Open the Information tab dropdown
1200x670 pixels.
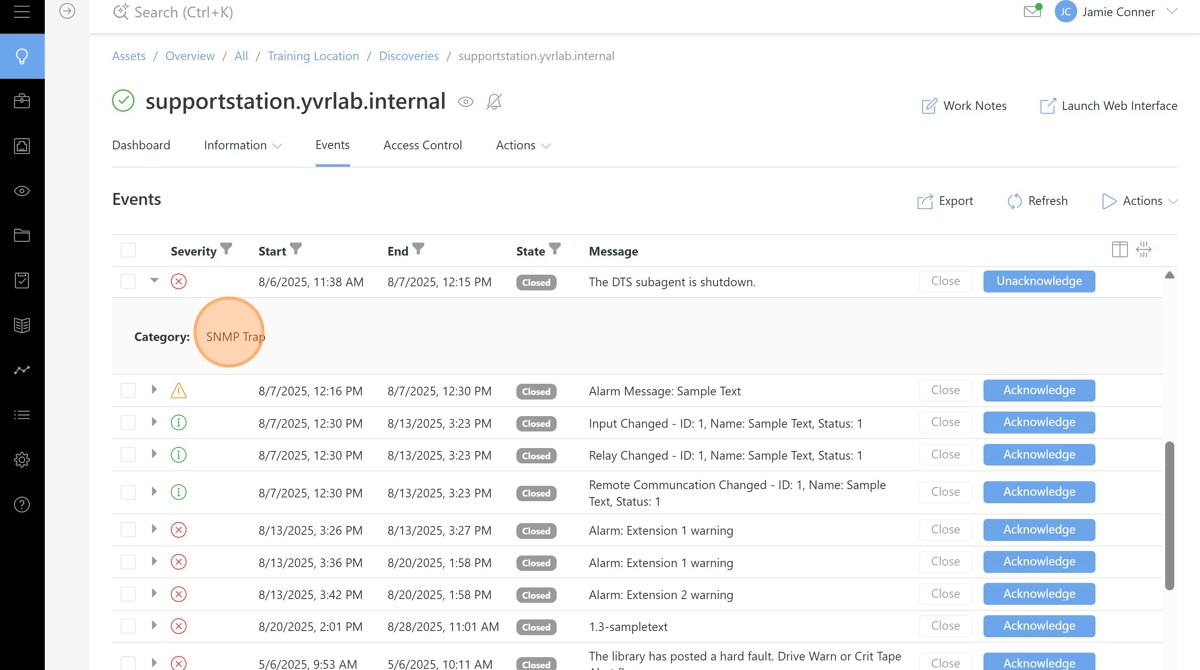pyautogui.click(x=242, y=145)
